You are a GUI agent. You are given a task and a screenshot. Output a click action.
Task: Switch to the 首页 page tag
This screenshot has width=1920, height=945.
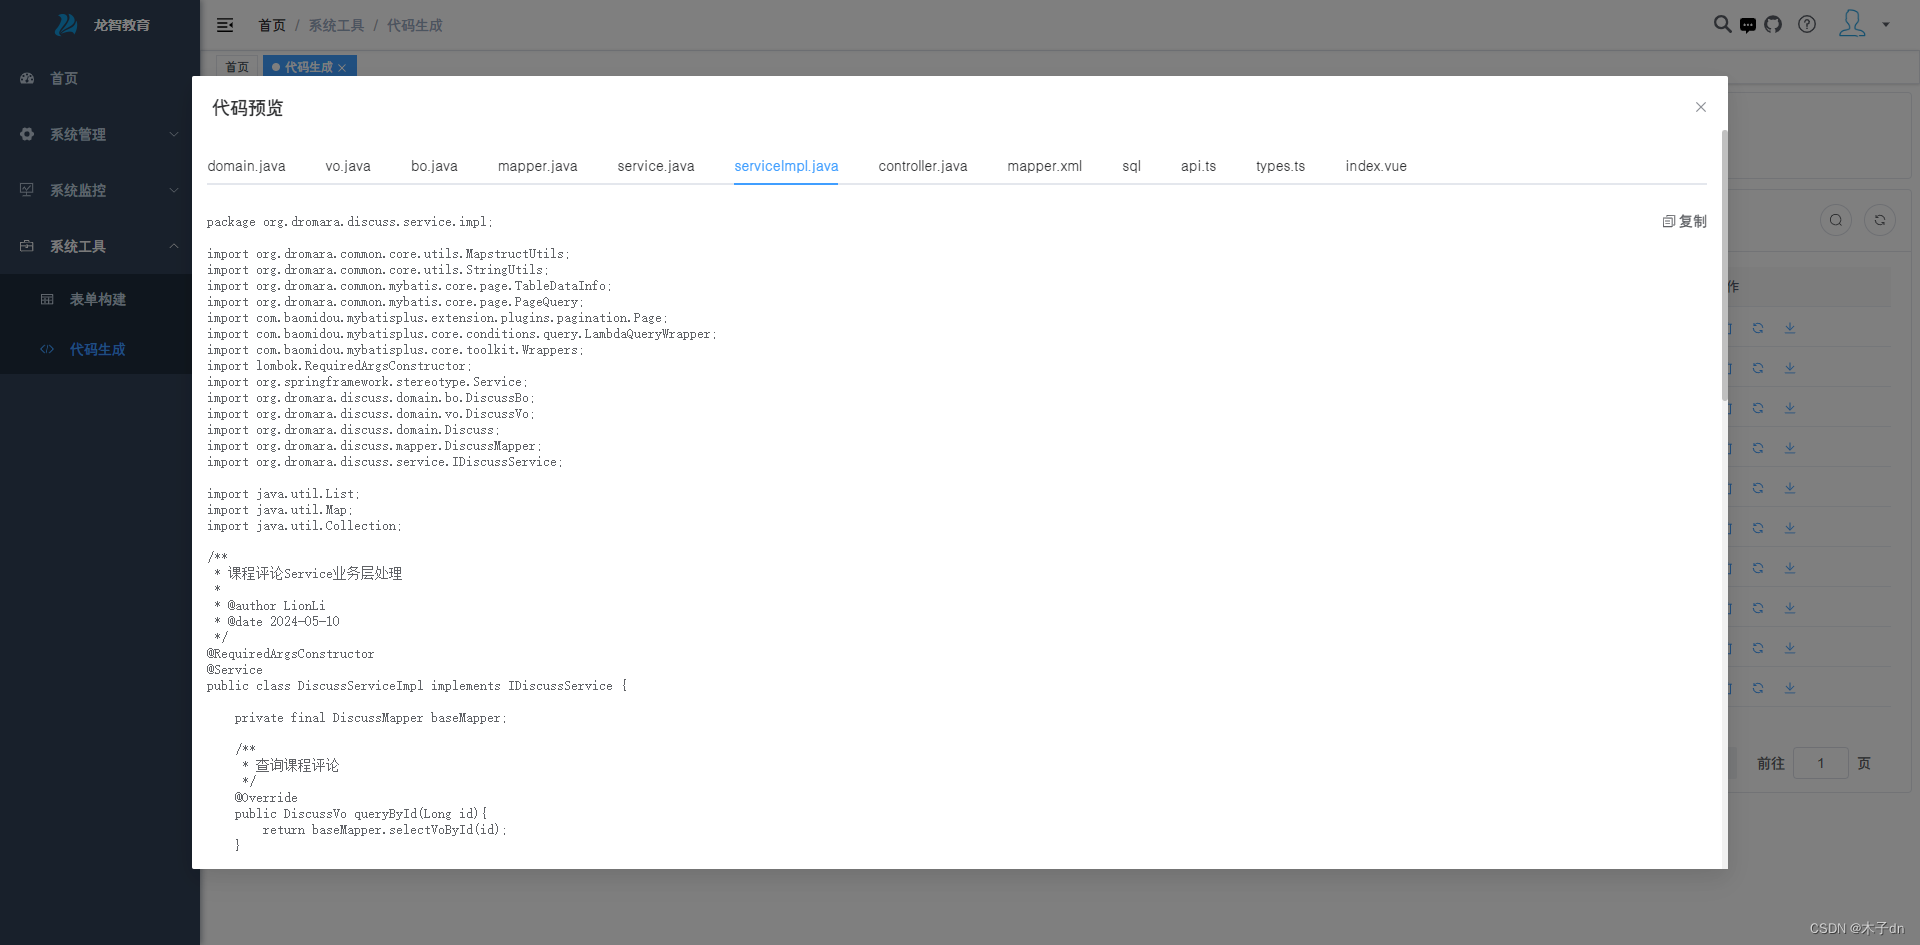pos(237,67)
